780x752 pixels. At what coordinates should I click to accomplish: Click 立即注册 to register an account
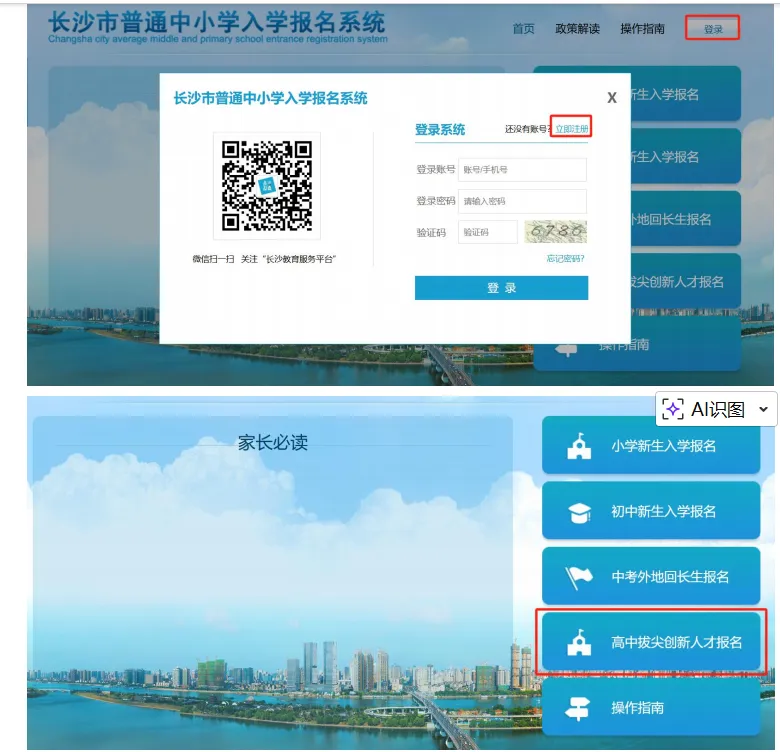[572, 129]
